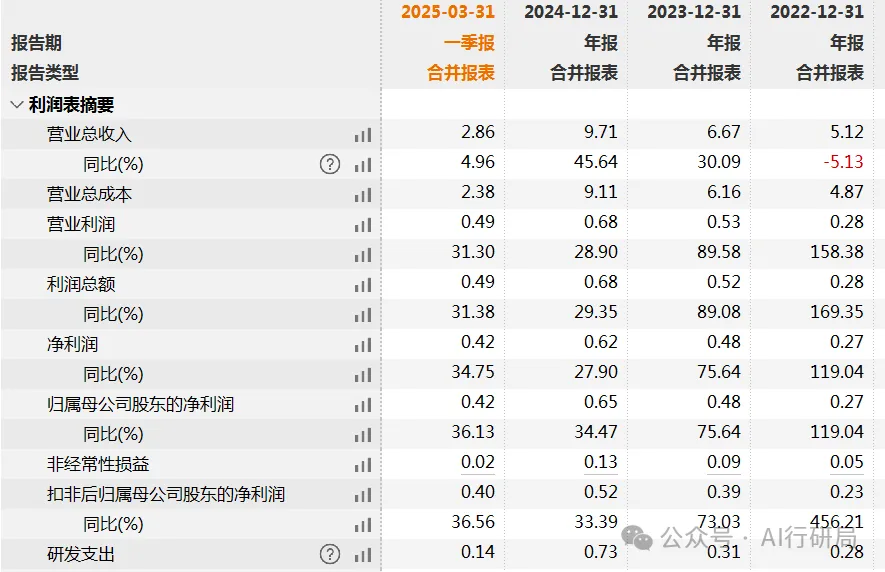
Task: Click the 利润表摘要 section title
Action: pyautogui.click(x=71, y=104)
